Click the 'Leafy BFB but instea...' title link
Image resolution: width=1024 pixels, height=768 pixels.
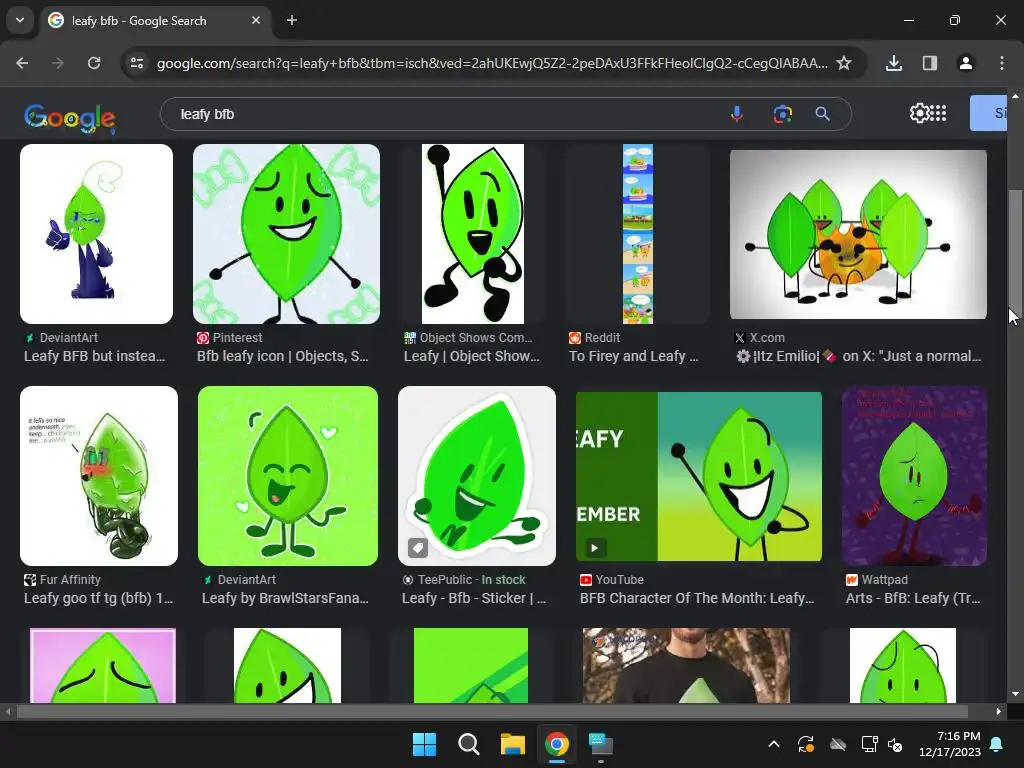click(95, 356)
